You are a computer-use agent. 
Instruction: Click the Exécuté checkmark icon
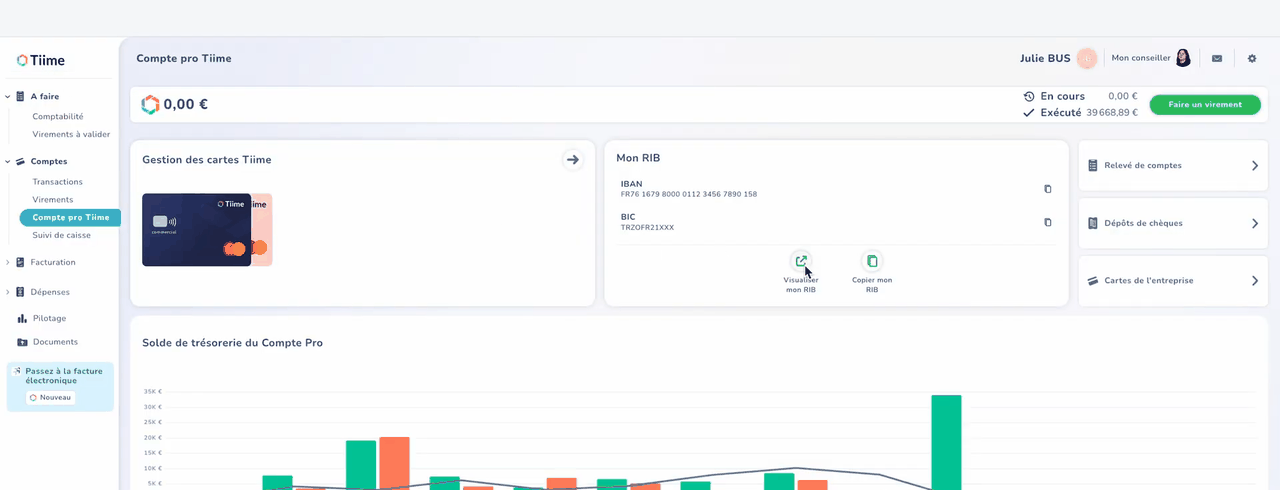1029,113
